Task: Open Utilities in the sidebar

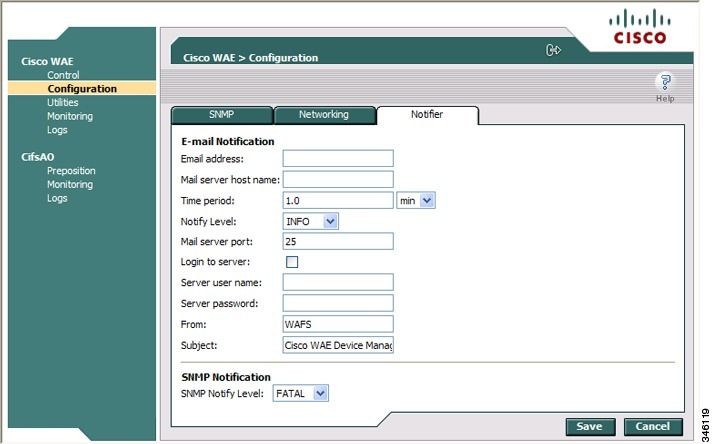Action: (x=63, y=103)
